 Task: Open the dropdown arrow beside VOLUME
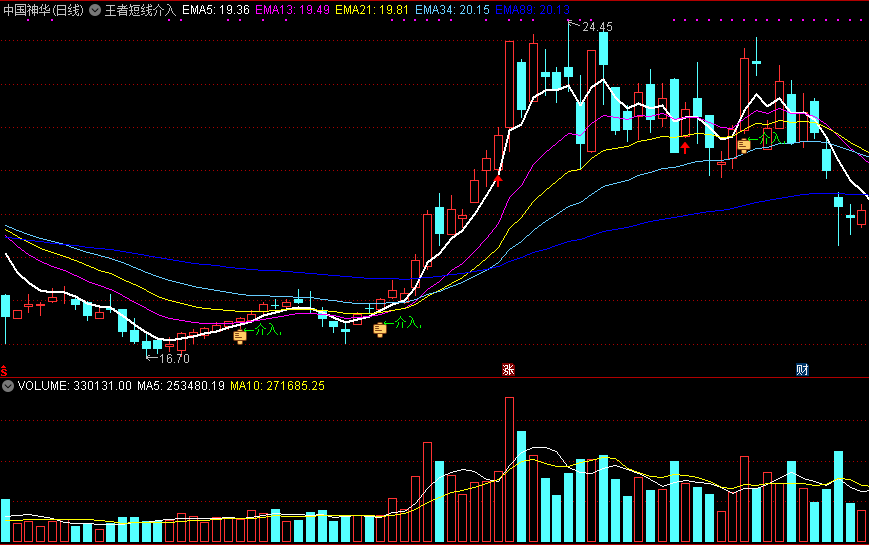tap(8, 386)
